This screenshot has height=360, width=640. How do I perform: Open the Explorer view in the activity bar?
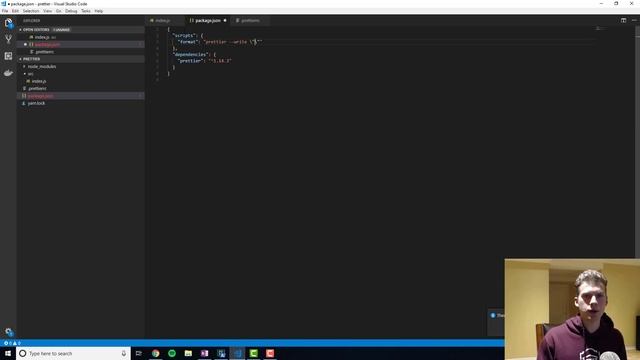pos(8,23)
